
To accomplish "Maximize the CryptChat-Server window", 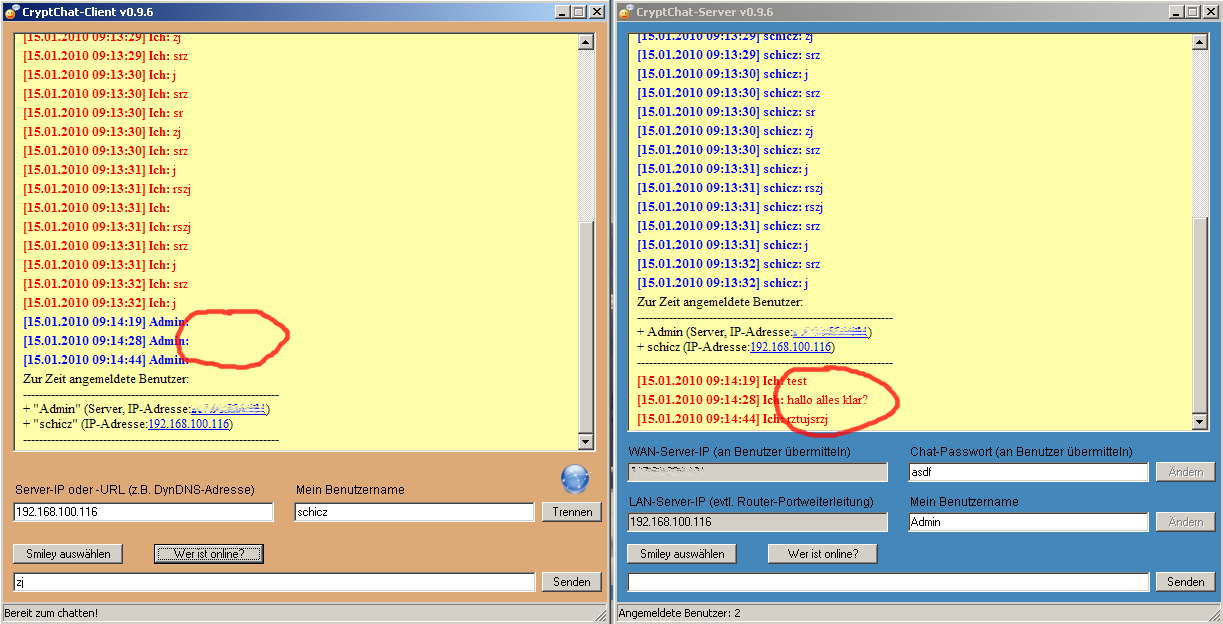I will [1192, 11].
